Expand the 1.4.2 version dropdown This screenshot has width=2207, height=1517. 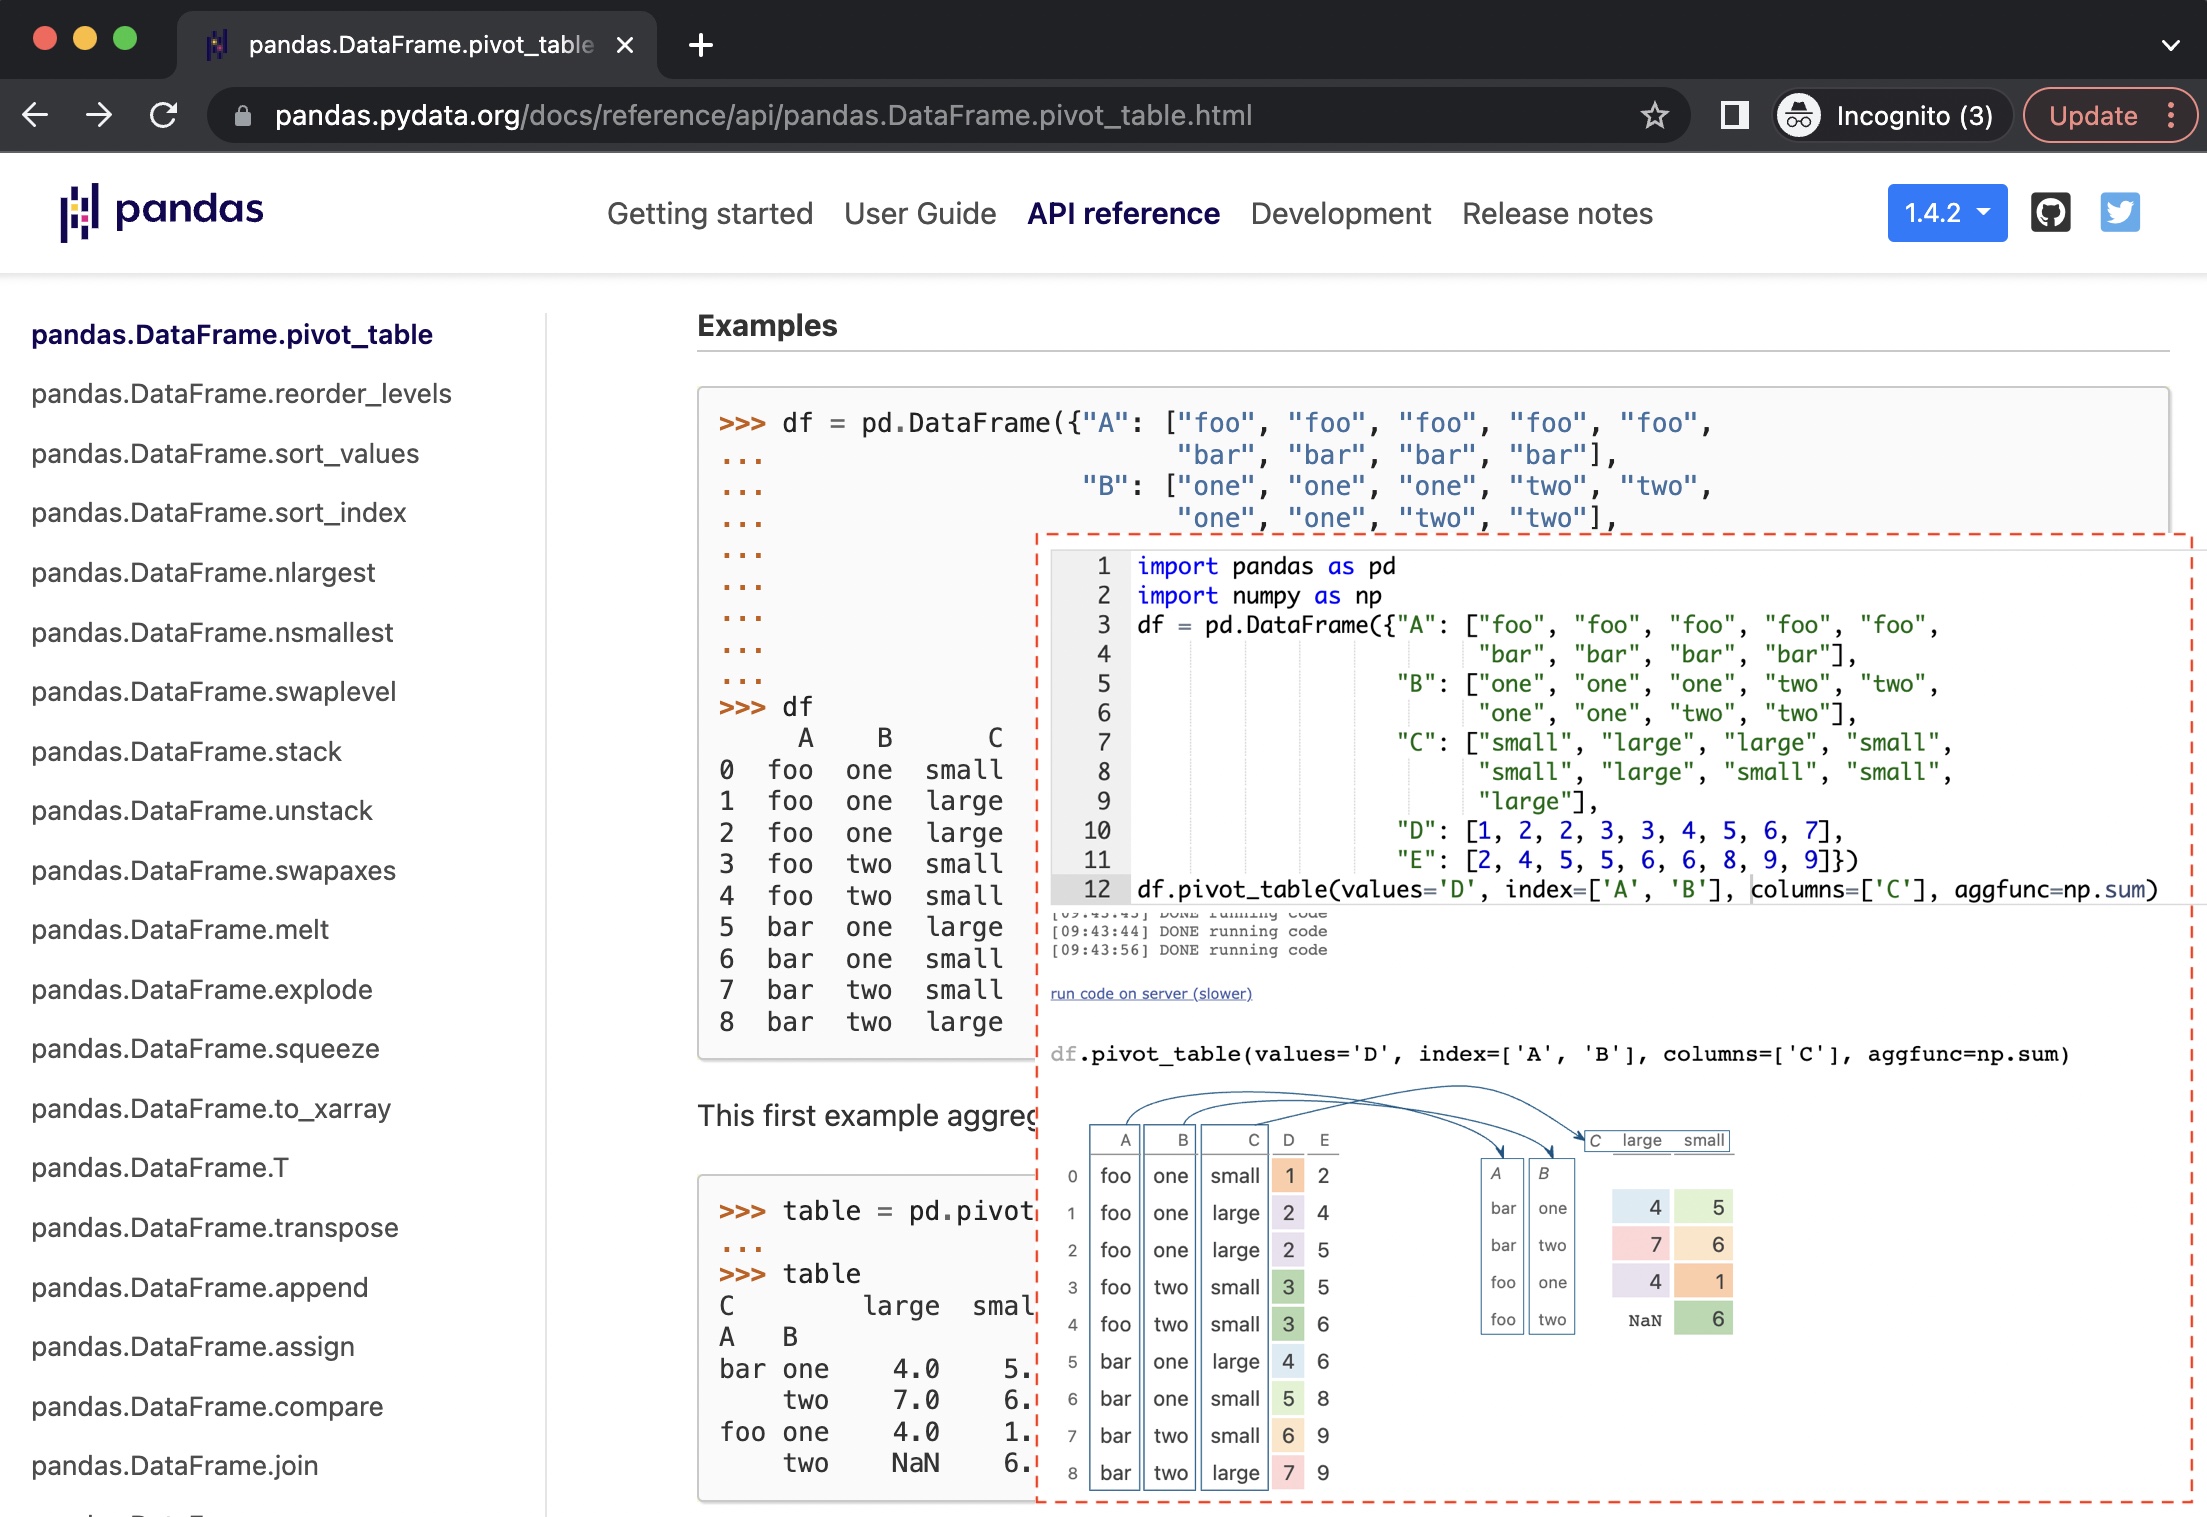1946,213
